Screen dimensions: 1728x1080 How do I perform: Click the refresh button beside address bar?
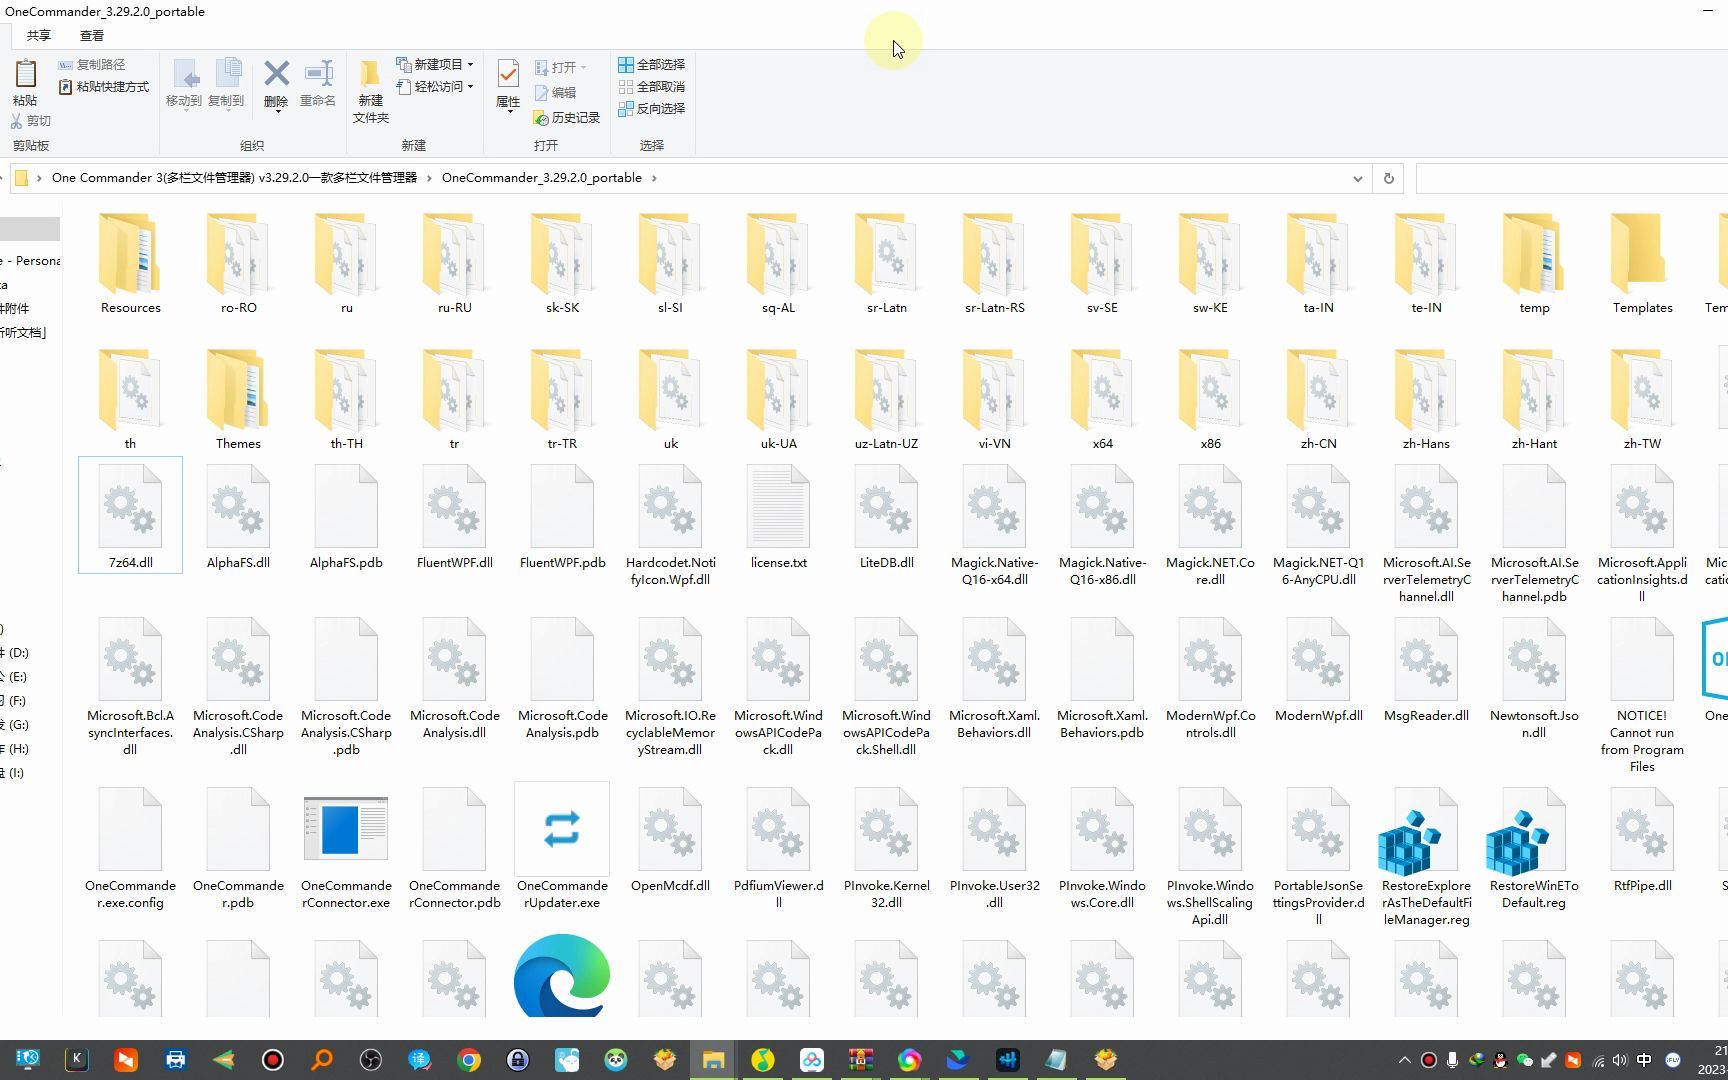pos(1388,178)
